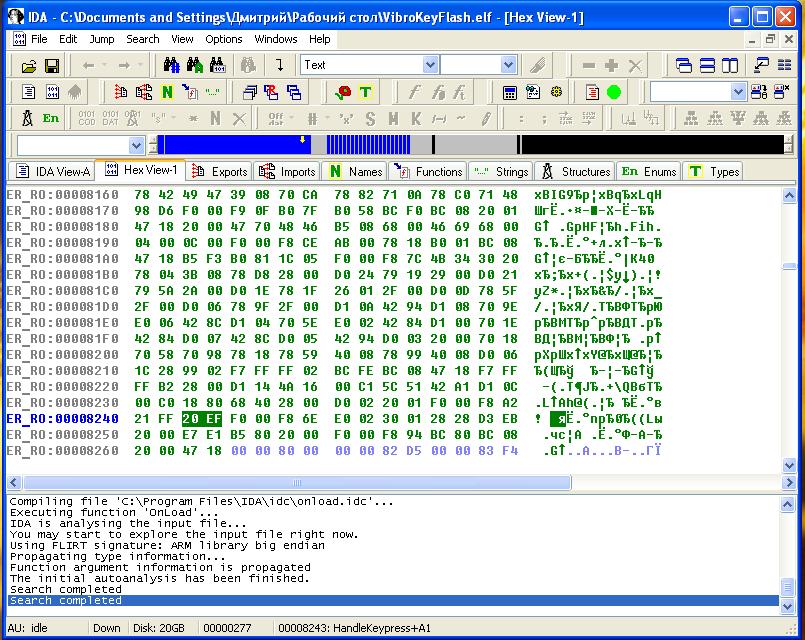This screenshot has height=640, width=805.
Task: Click the hex view scroll-right arrow
Action: click(x=789, y=482)
